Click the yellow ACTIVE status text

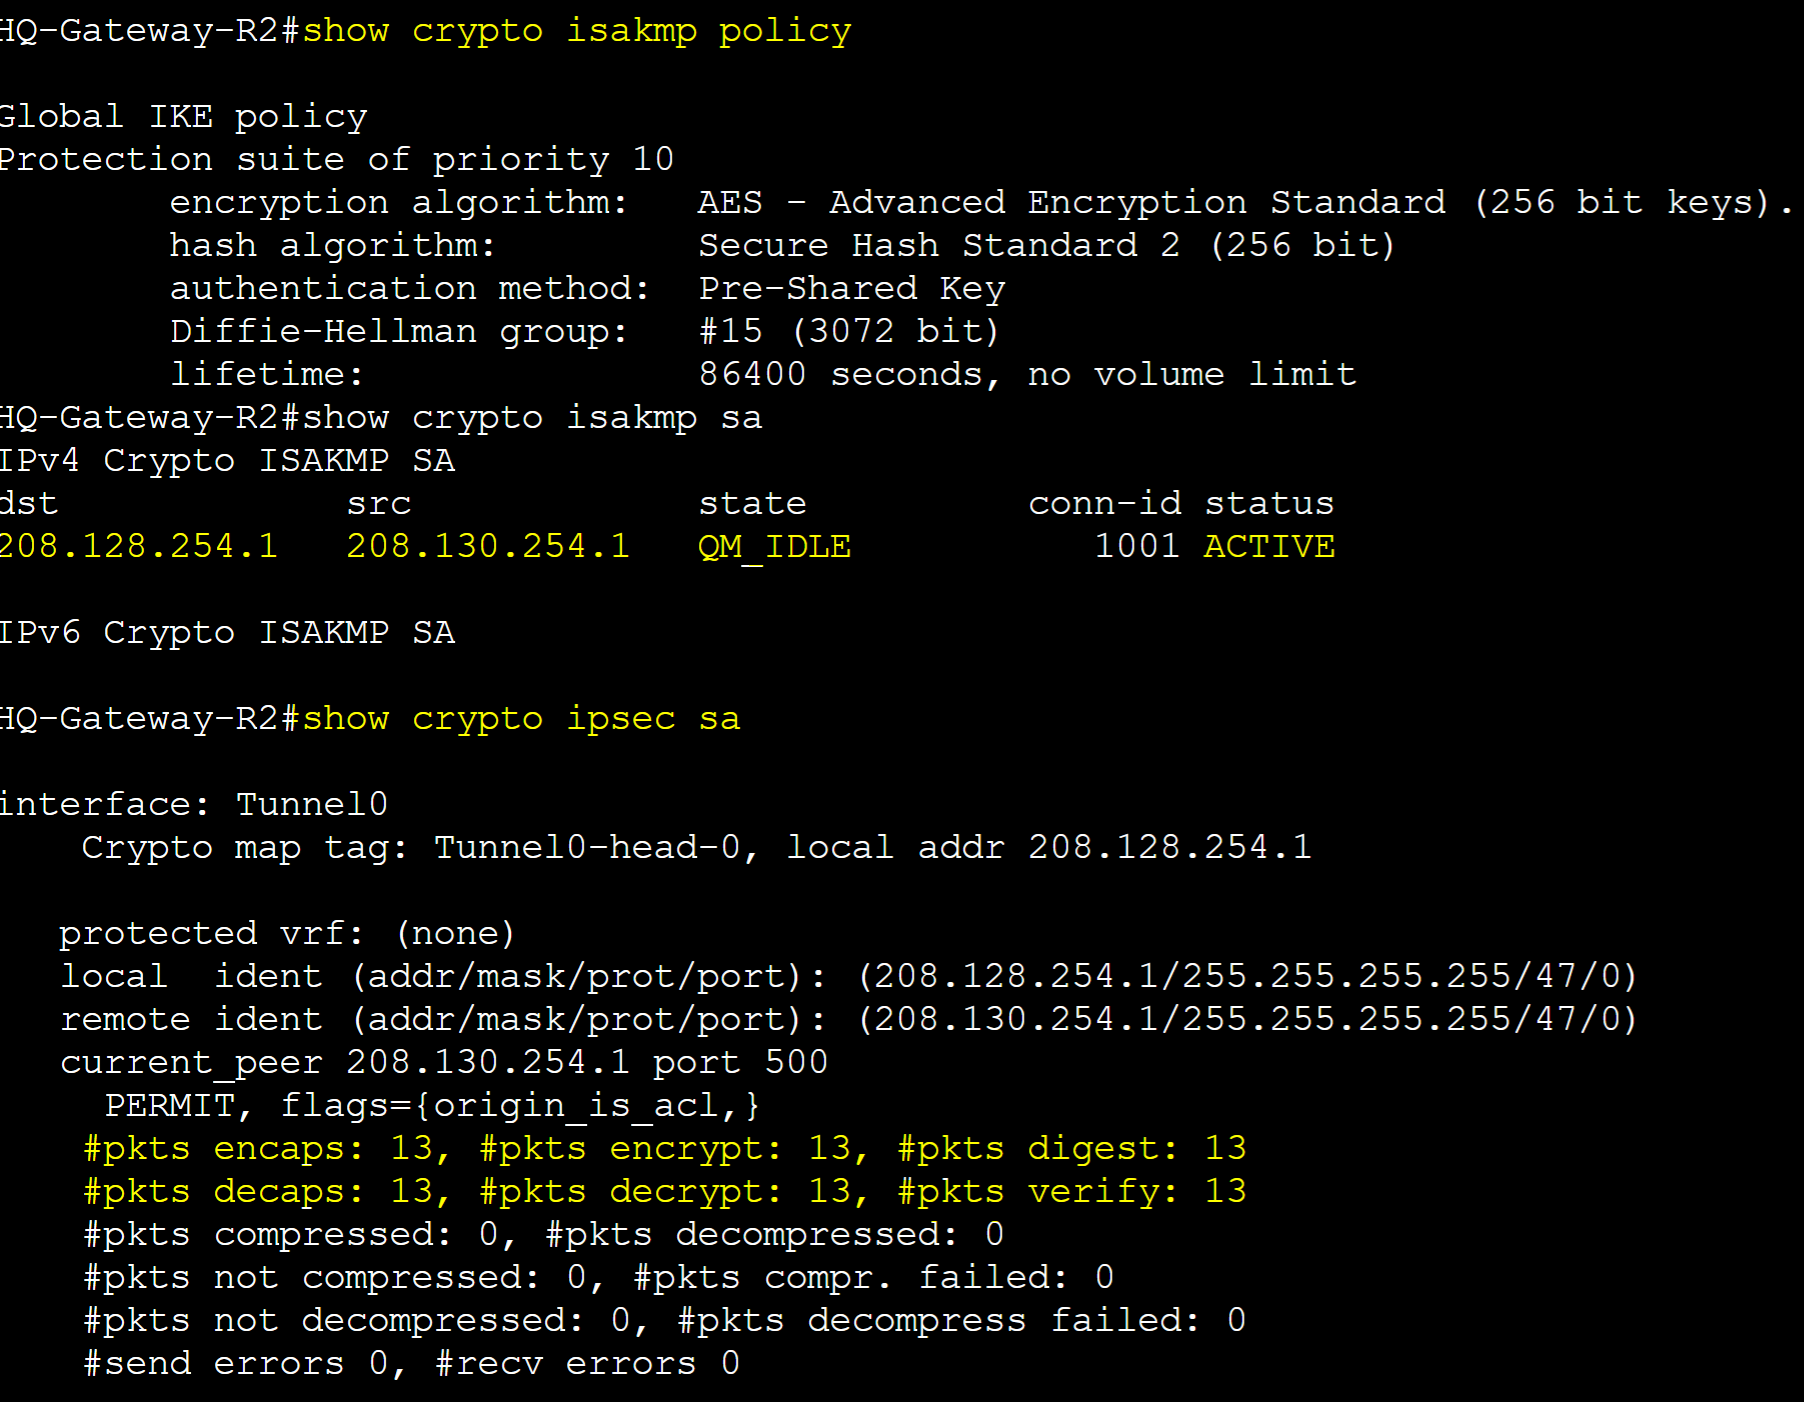click(x=1269, y=546)
